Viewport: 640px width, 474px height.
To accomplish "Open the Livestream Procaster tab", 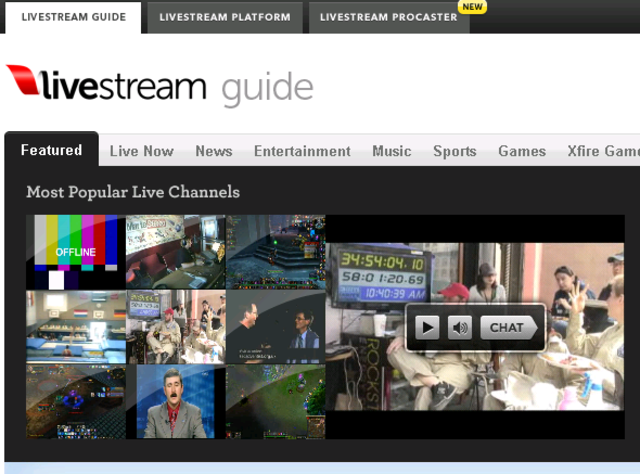I will coord(389,17).
